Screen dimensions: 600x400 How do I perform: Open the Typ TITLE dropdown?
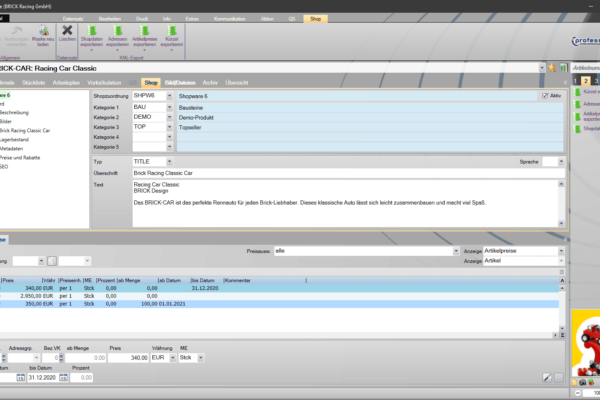[170, 161]
